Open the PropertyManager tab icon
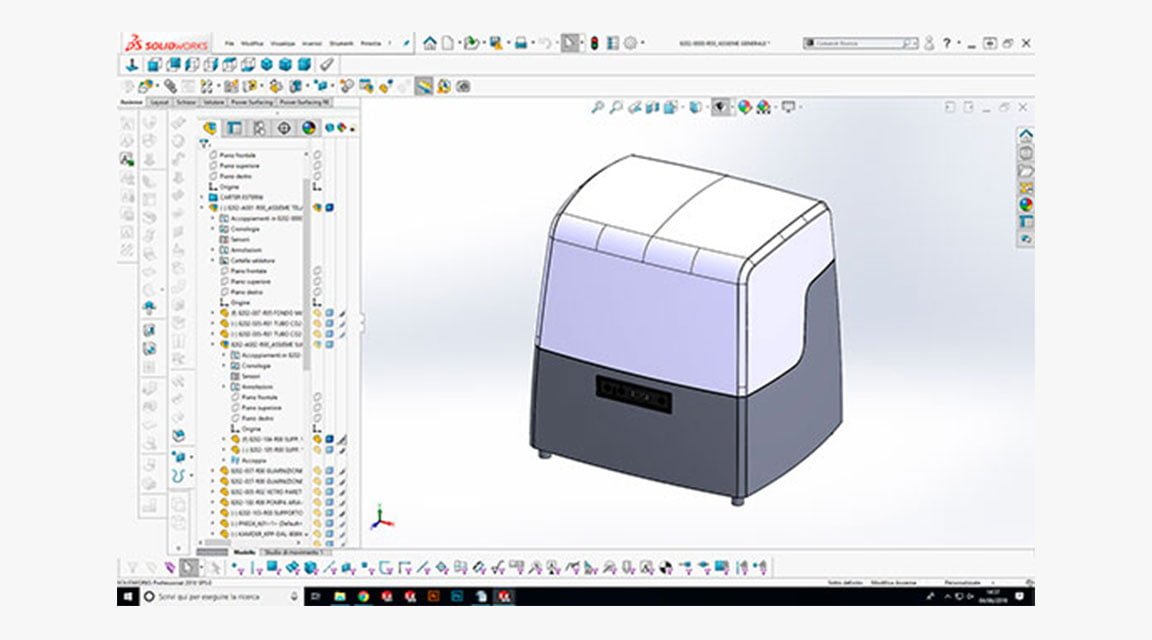This screenshot has width=1152, height=640. click(234, 128)
